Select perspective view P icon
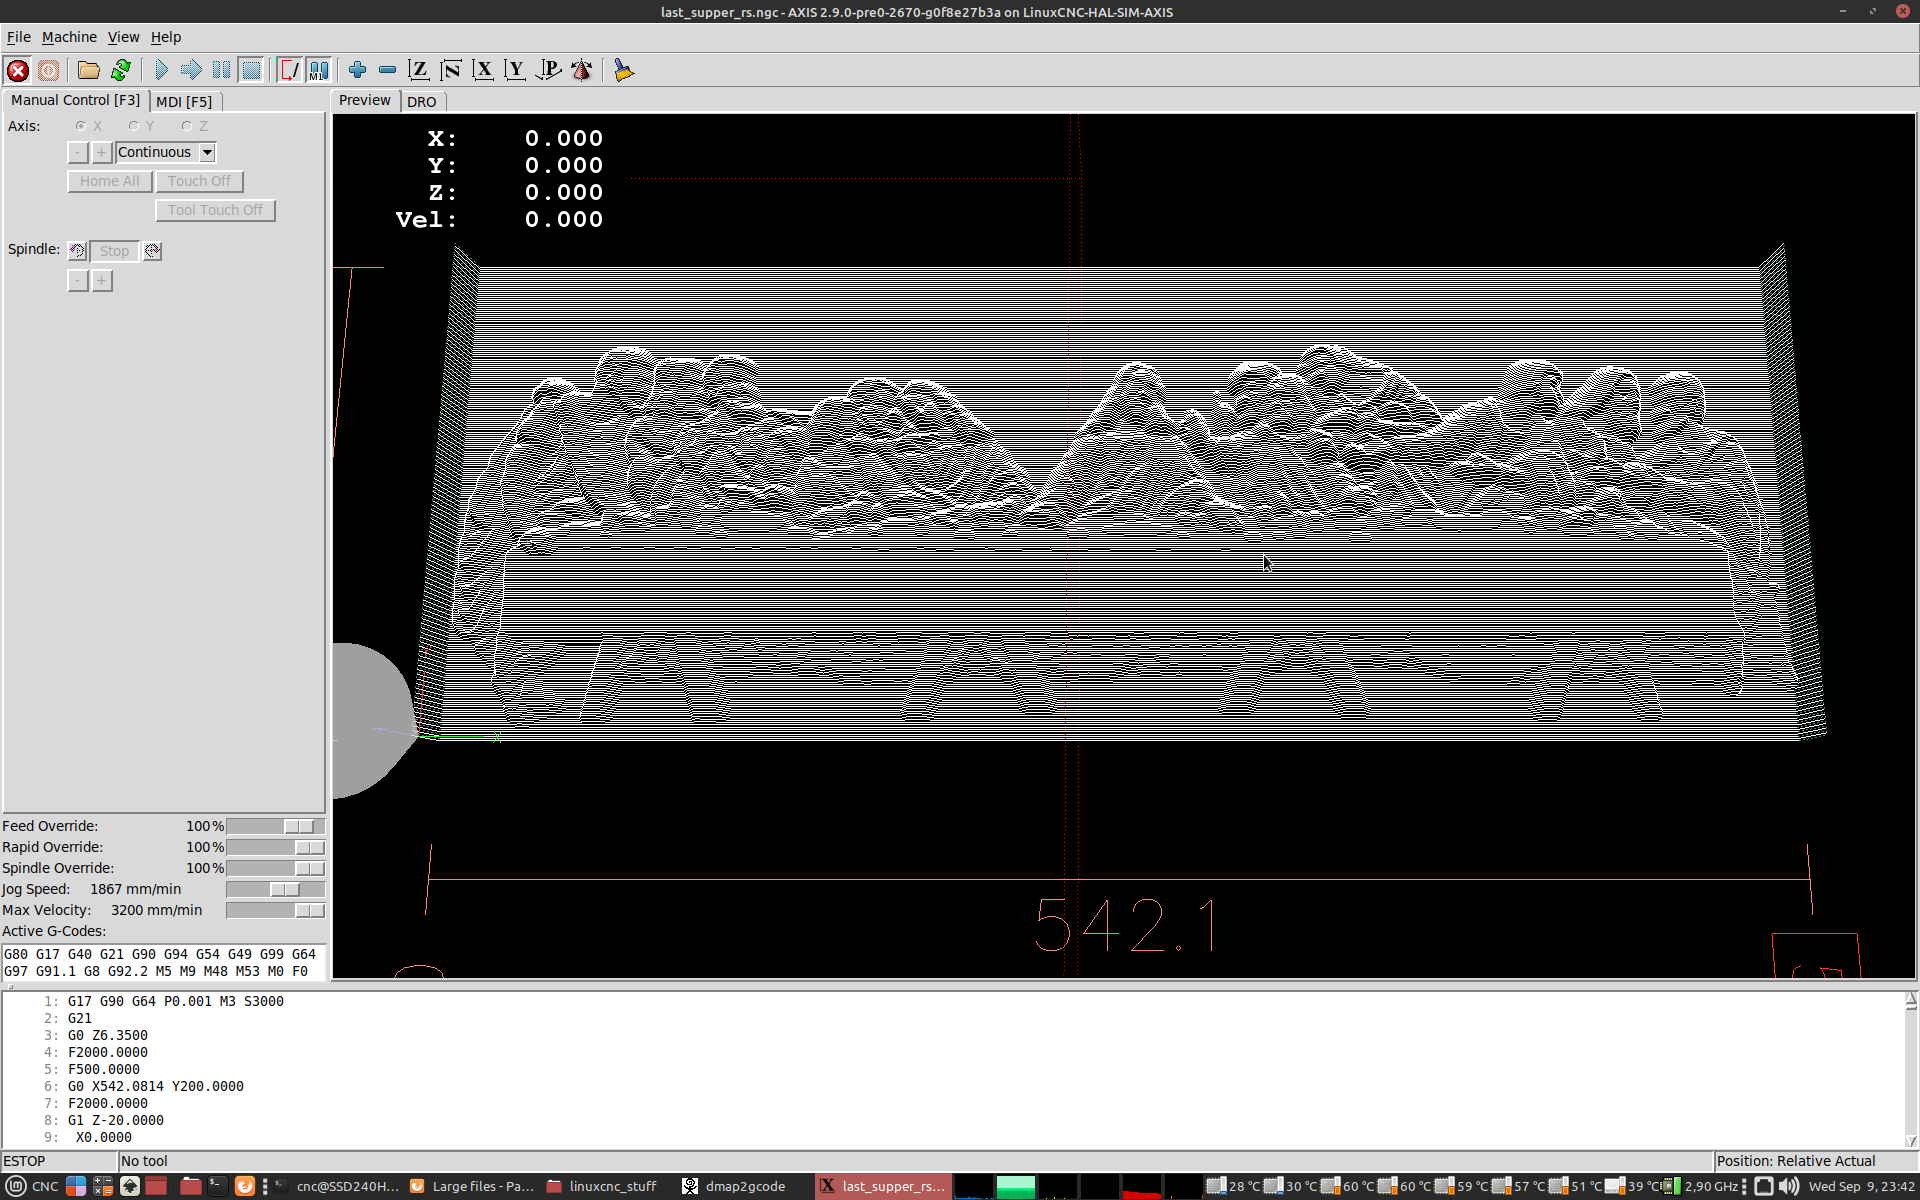 point(548,70)
